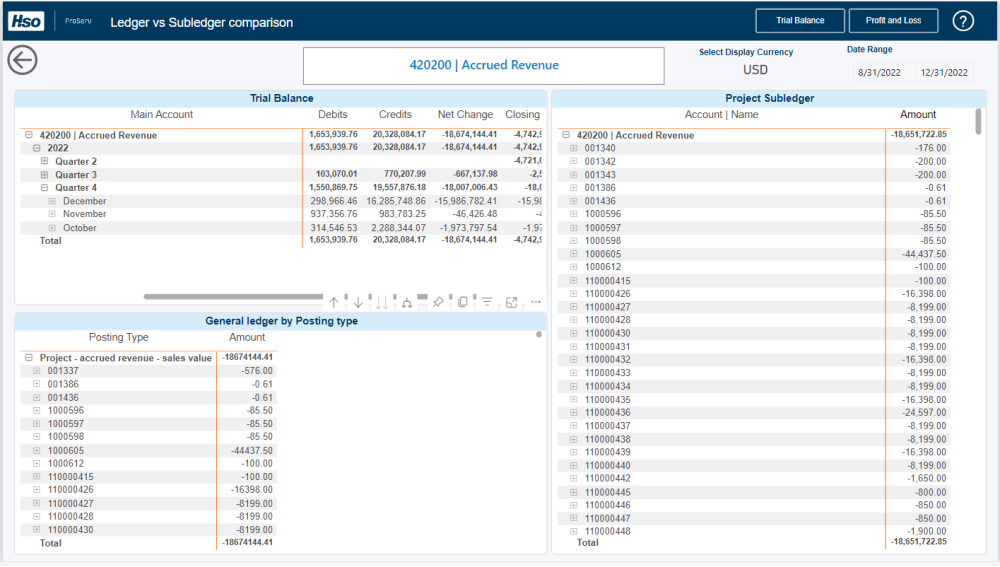
Task: Collapse Project - accrued revenue posting type
Action: click(x=29, y=357)
